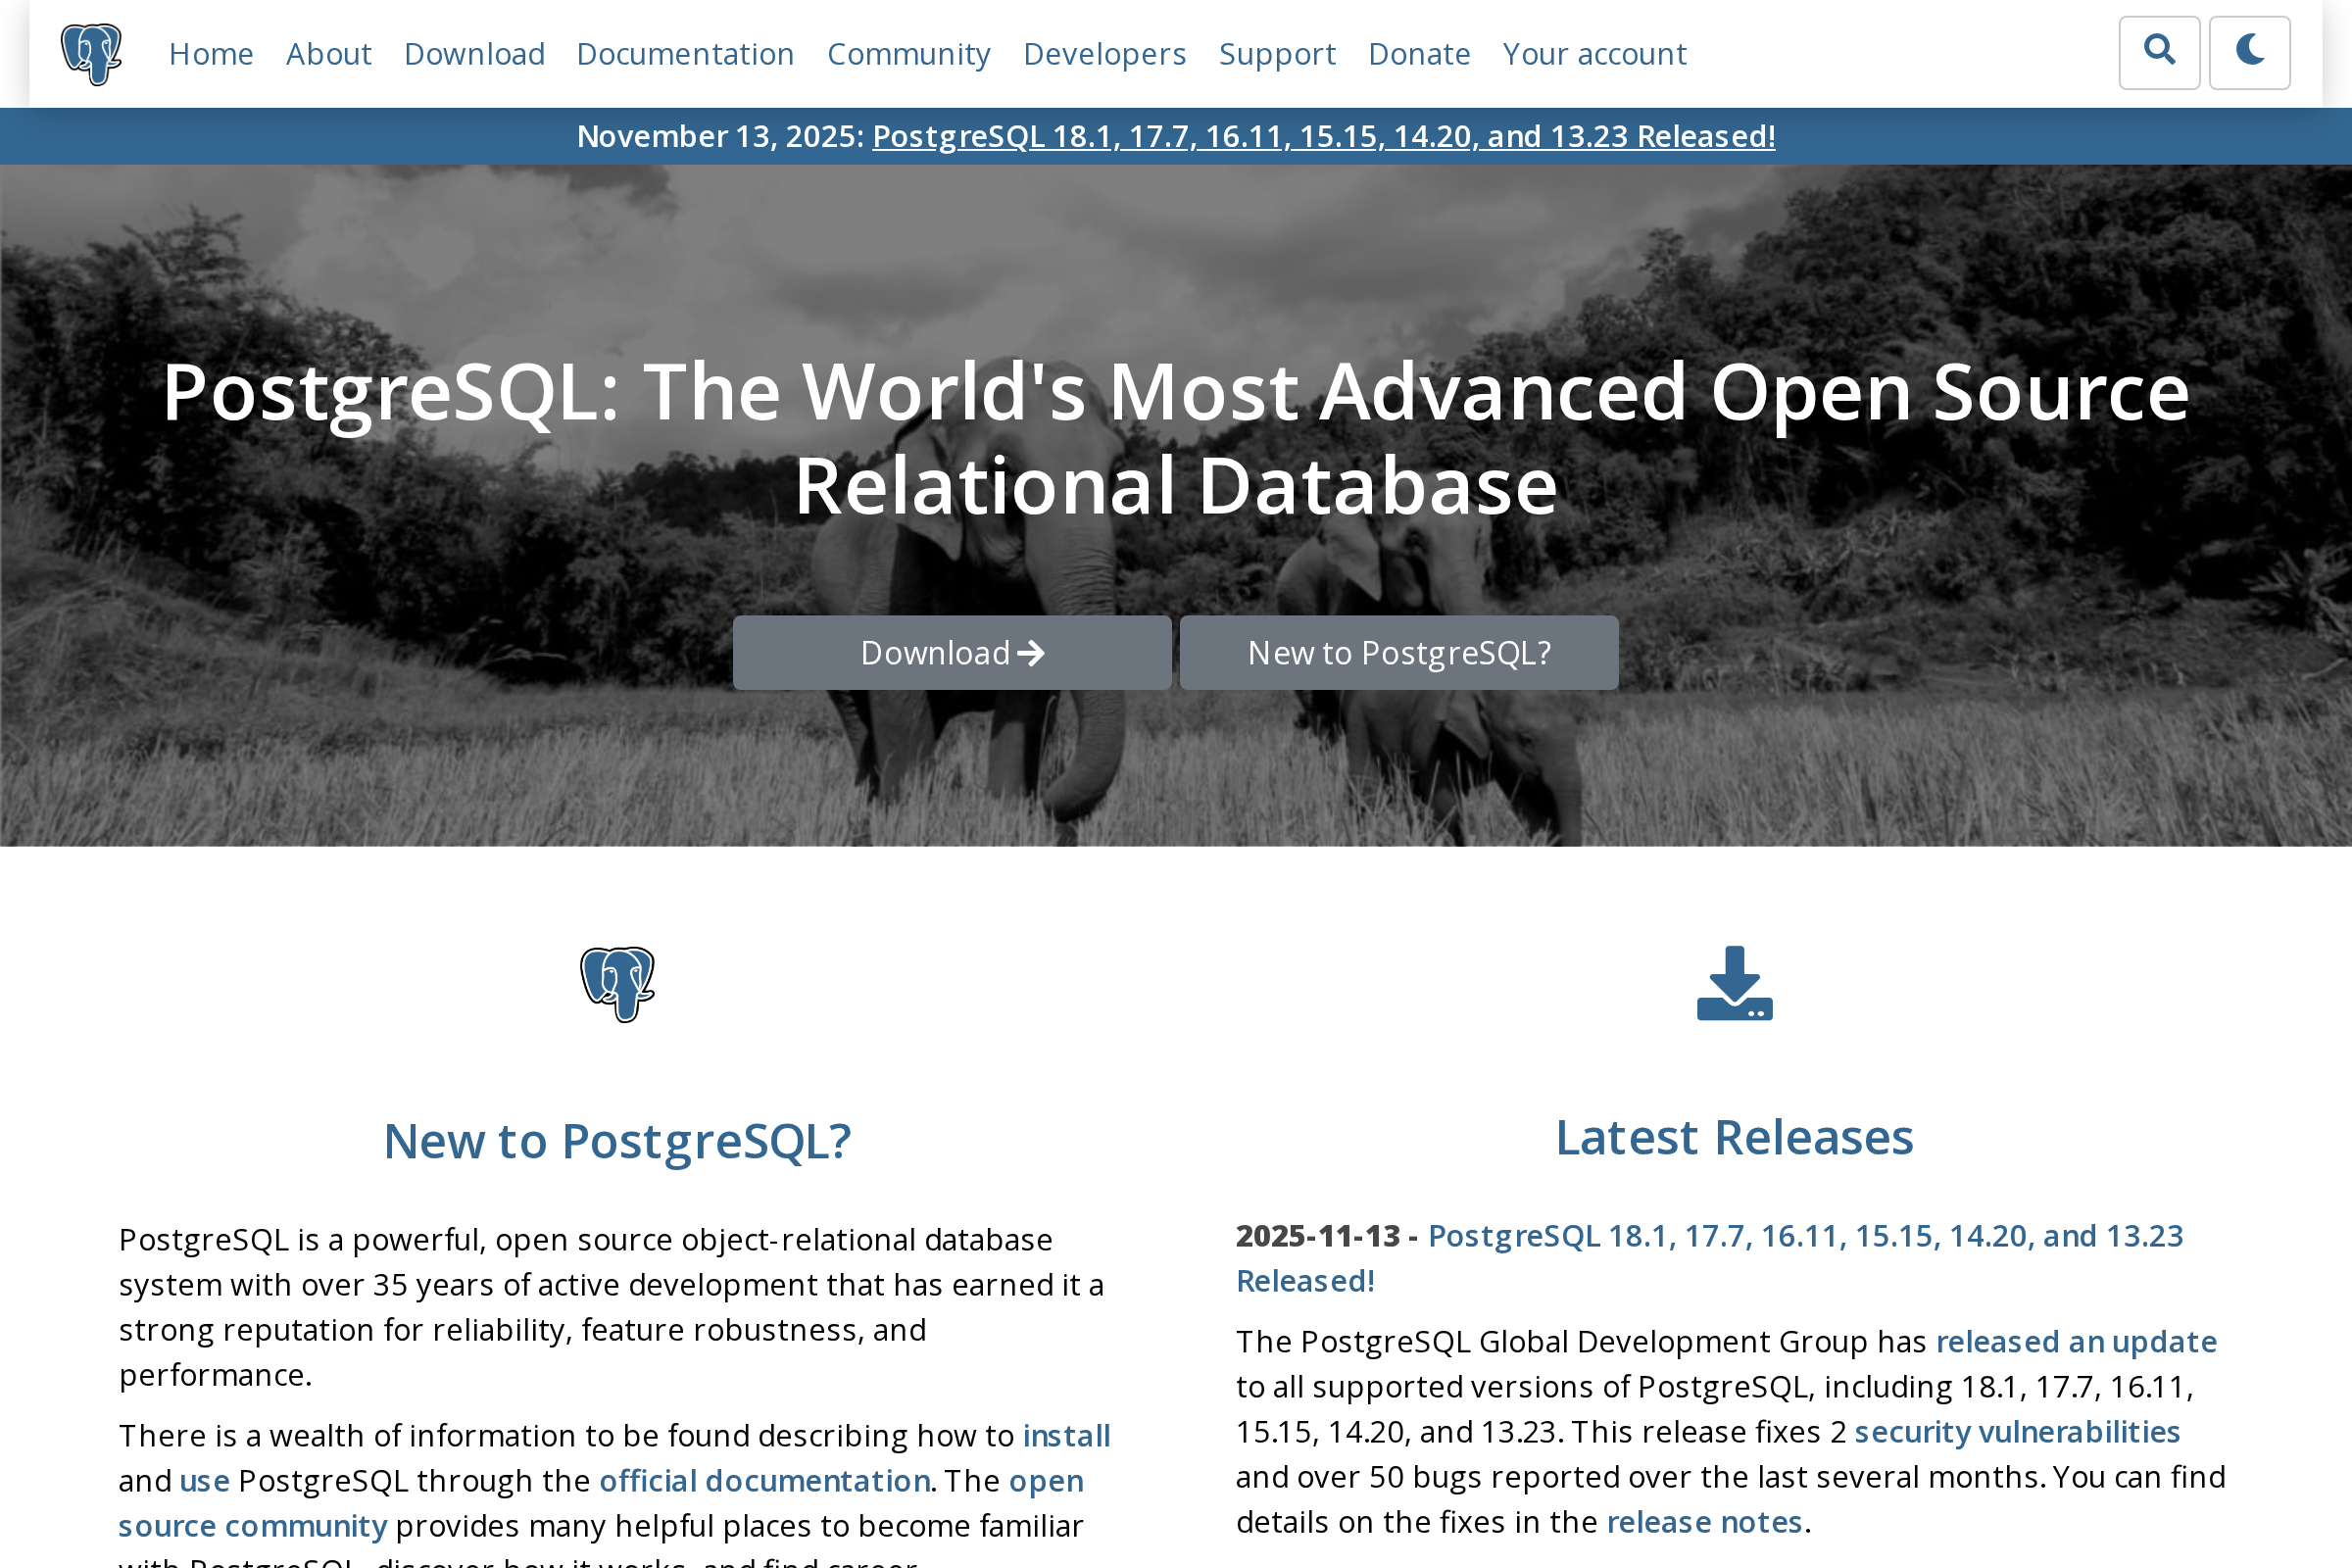This screenshot has width=2352, height=1568.
Task: Click Donate in the navigation bar
Action: 1419,53
